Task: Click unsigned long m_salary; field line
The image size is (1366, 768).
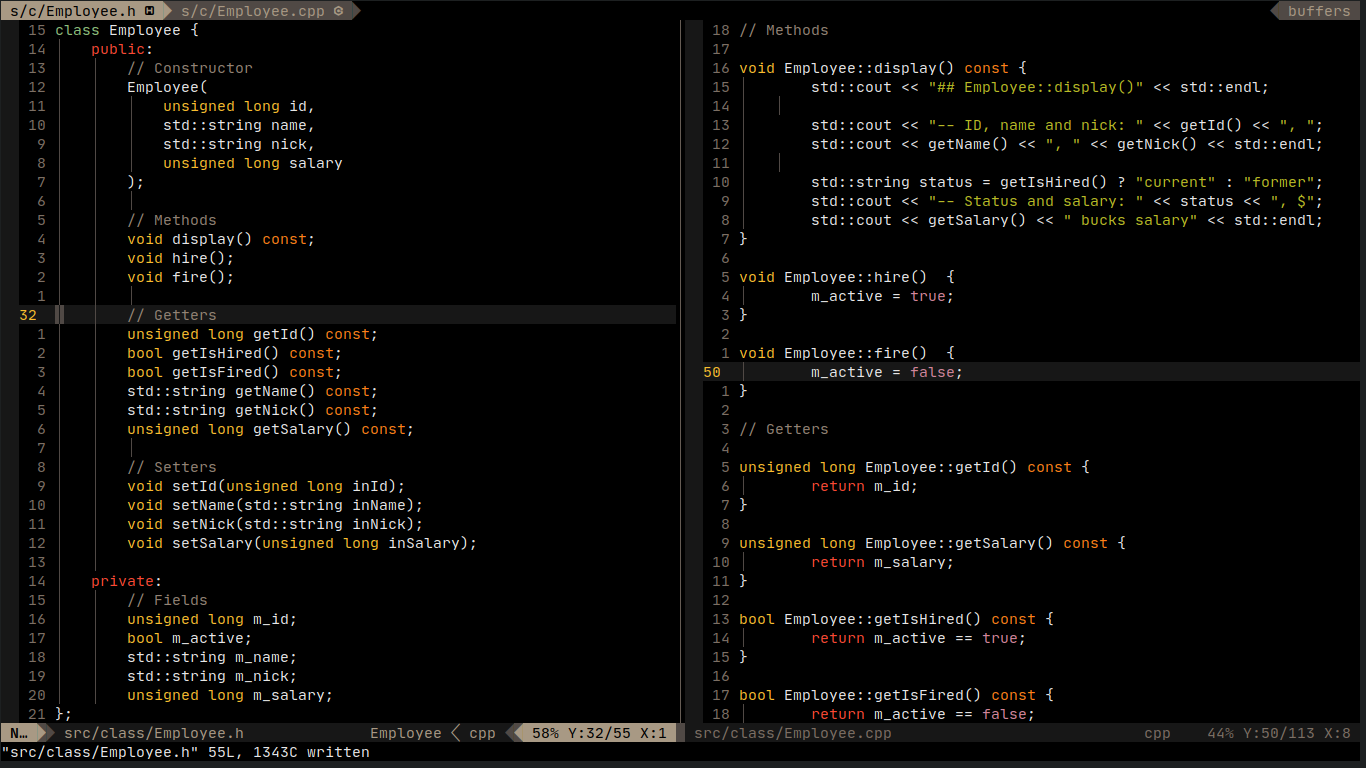Action: [x=230, y=695]
